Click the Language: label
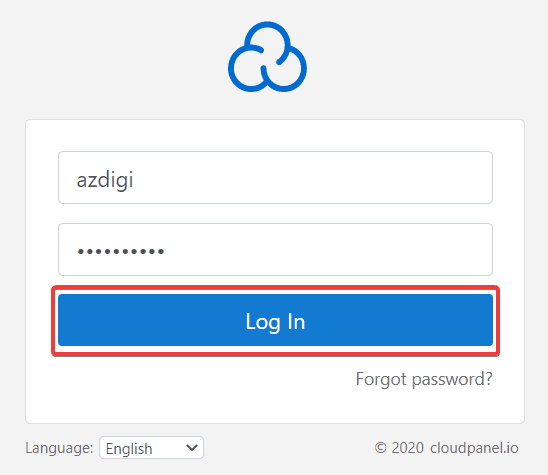 coord(59,448)
